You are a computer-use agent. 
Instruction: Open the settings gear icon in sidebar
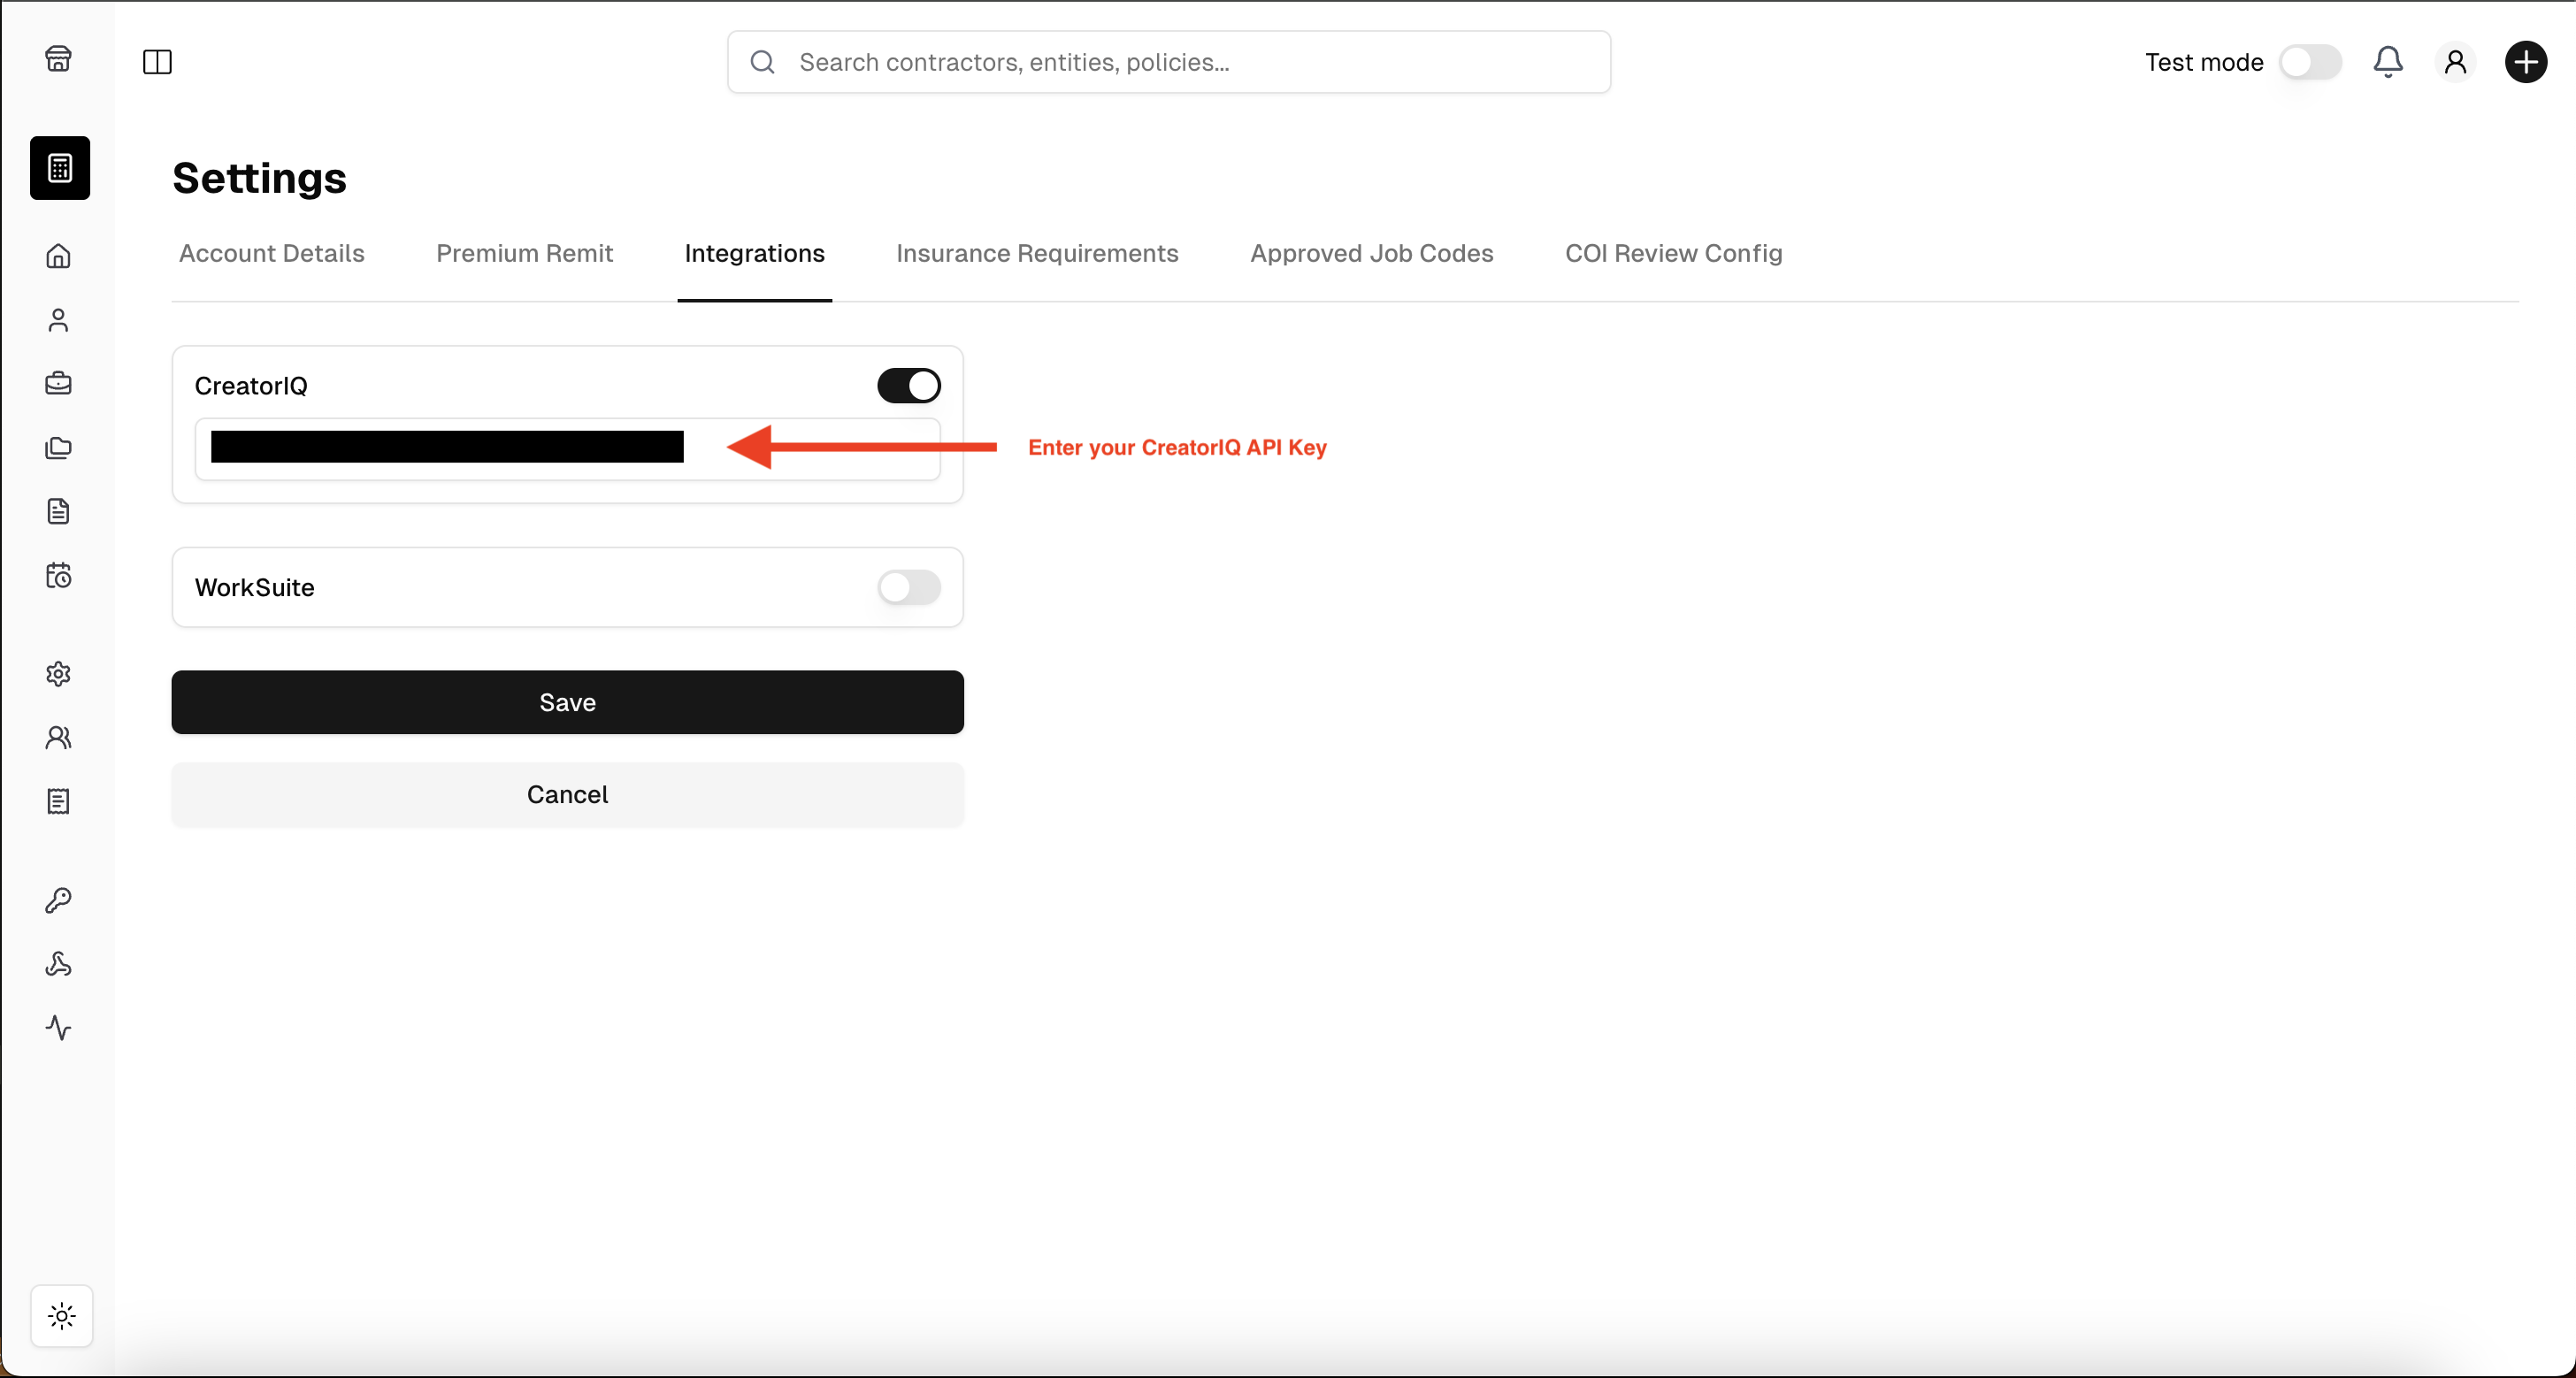[x=59, y=674]
